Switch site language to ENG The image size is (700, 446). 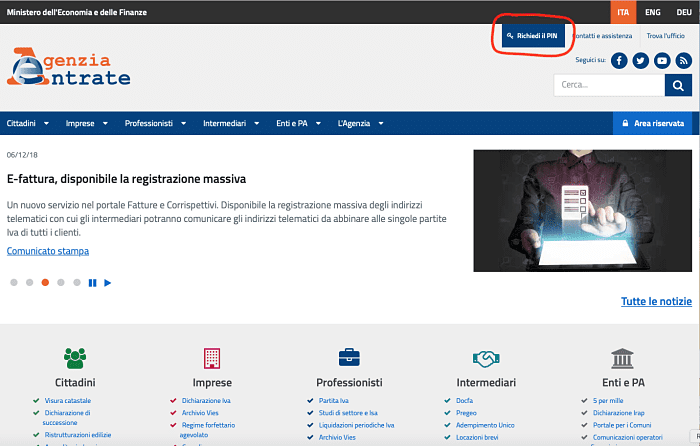point(652,12)
